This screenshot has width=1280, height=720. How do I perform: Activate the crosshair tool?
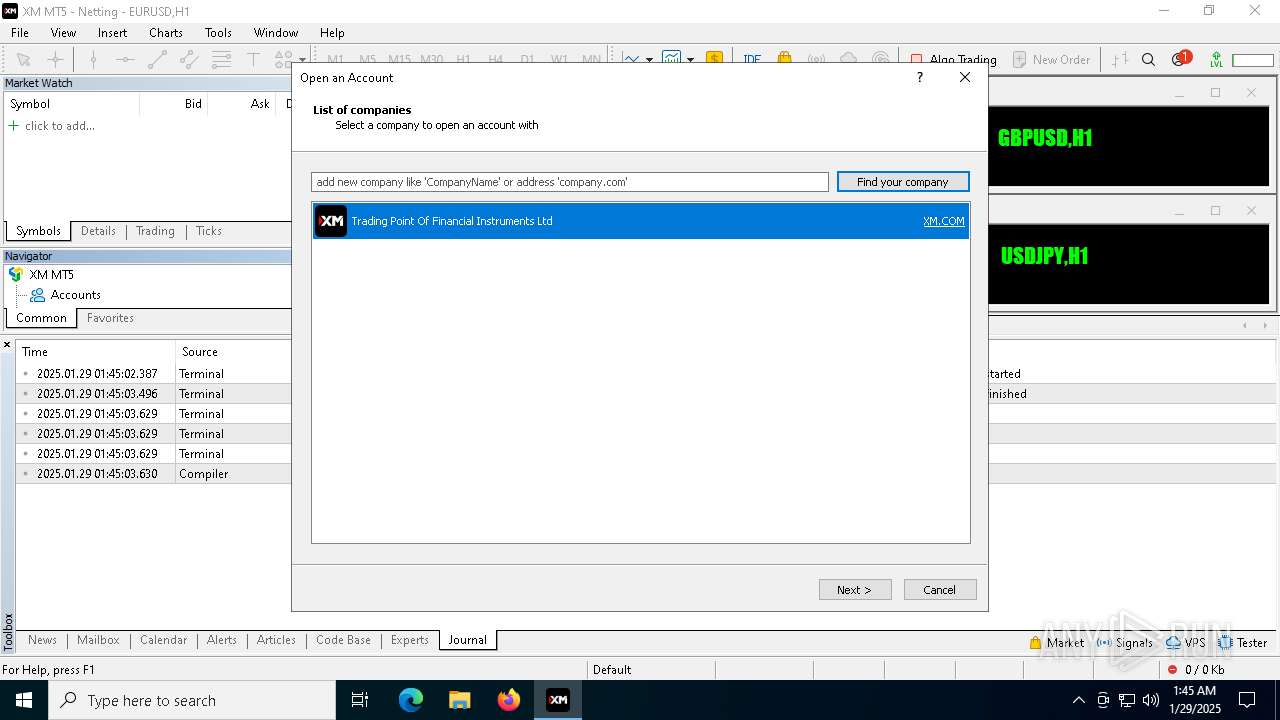tap(56, 59)
